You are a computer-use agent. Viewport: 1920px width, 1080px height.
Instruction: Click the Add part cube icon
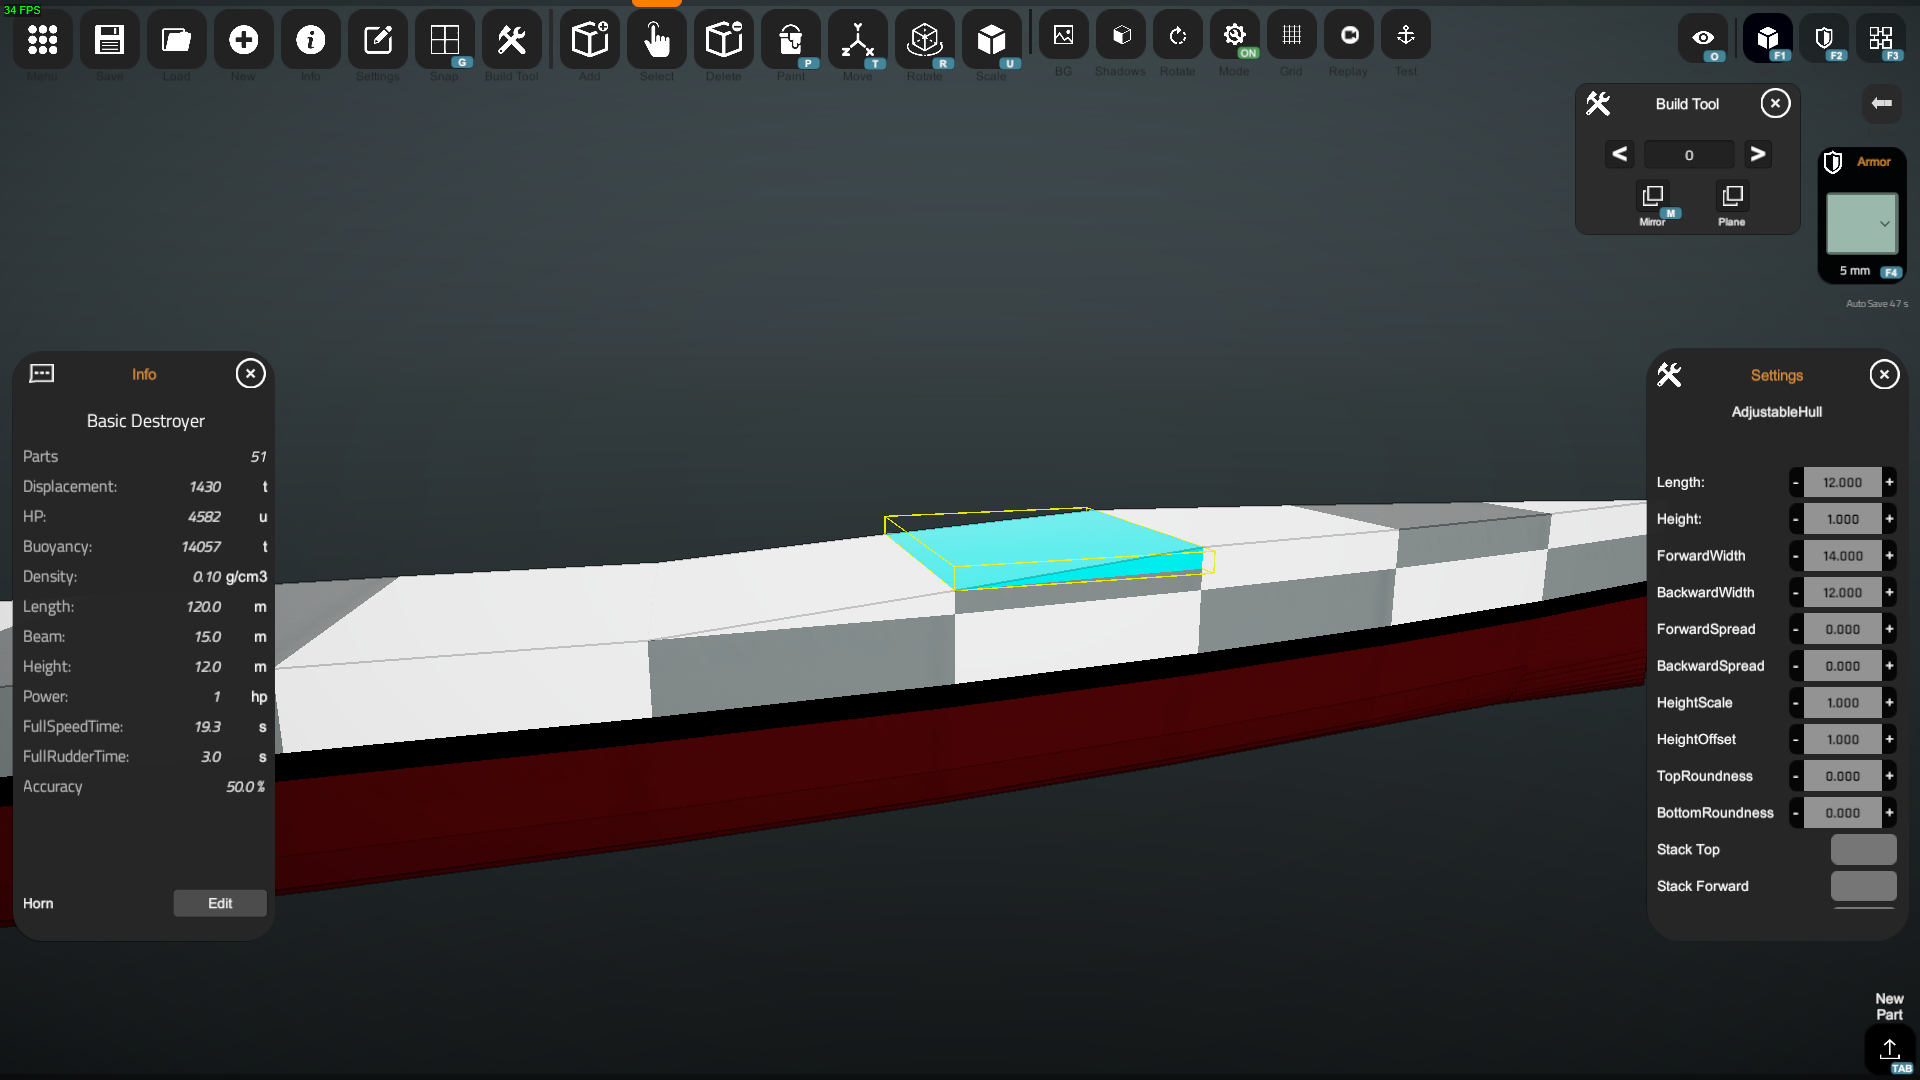589,40
